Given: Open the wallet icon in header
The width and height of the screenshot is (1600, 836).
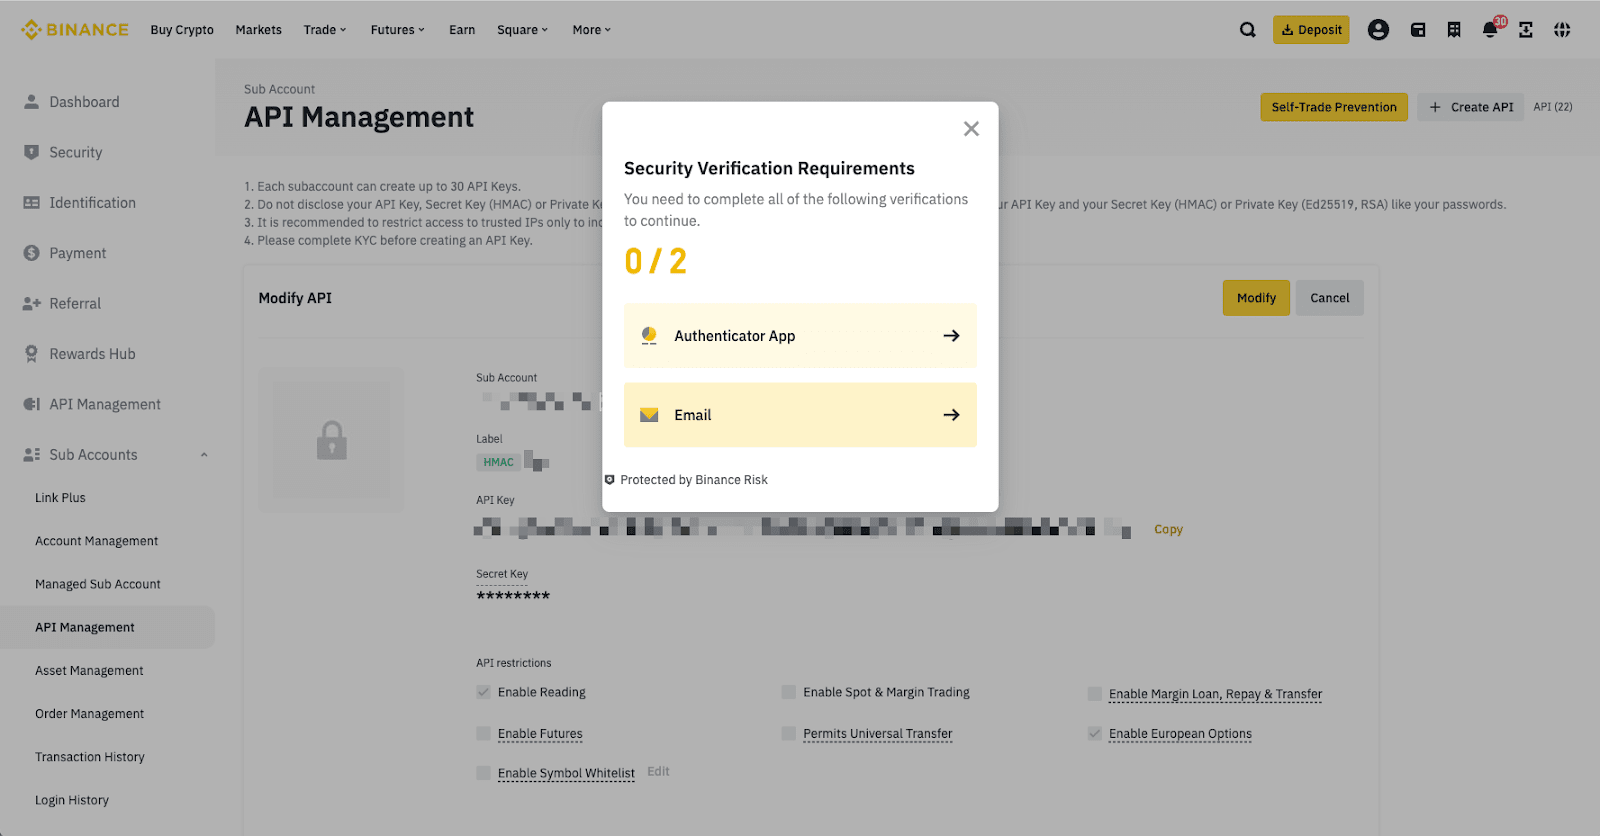Looking at the screenshot, I should pos(1418,30).
